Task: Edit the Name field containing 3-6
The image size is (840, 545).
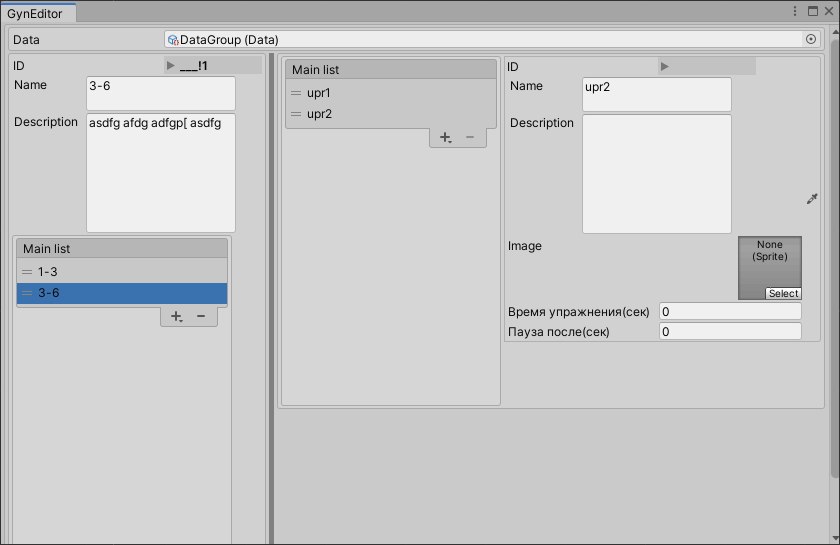Action: [161, 93]
